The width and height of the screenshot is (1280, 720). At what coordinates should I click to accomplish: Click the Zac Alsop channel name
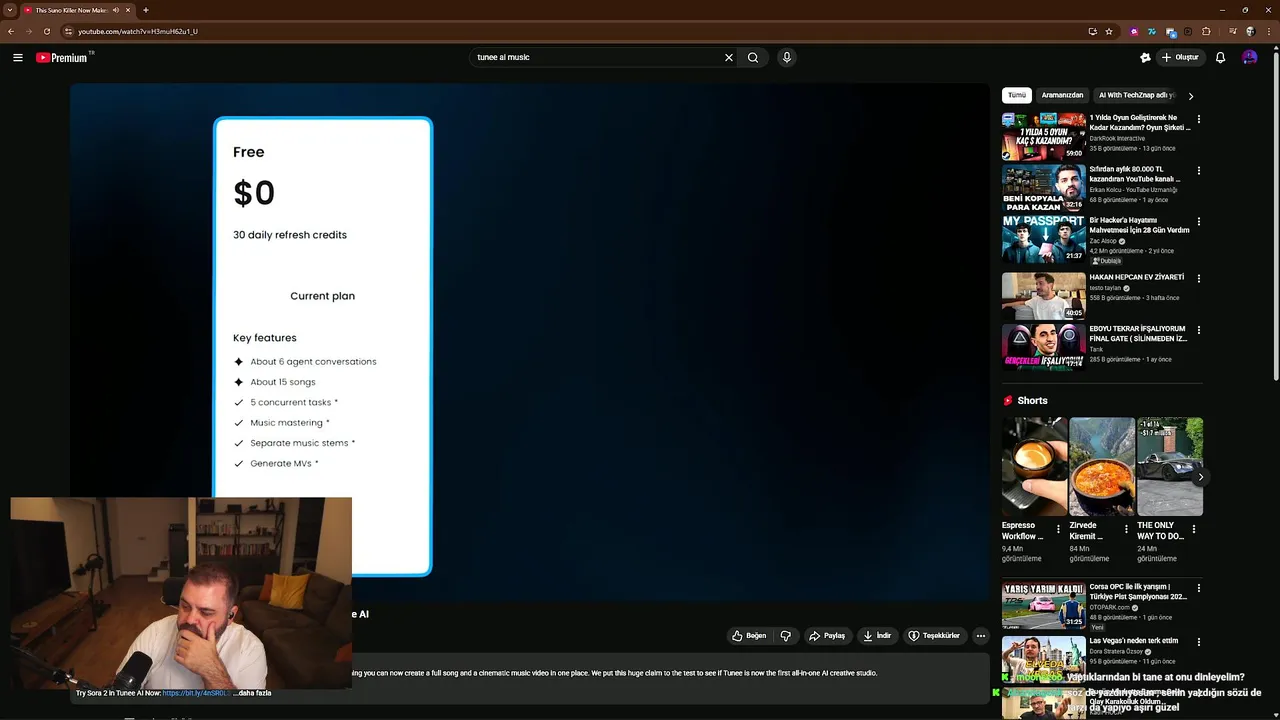click(1103, 241)
